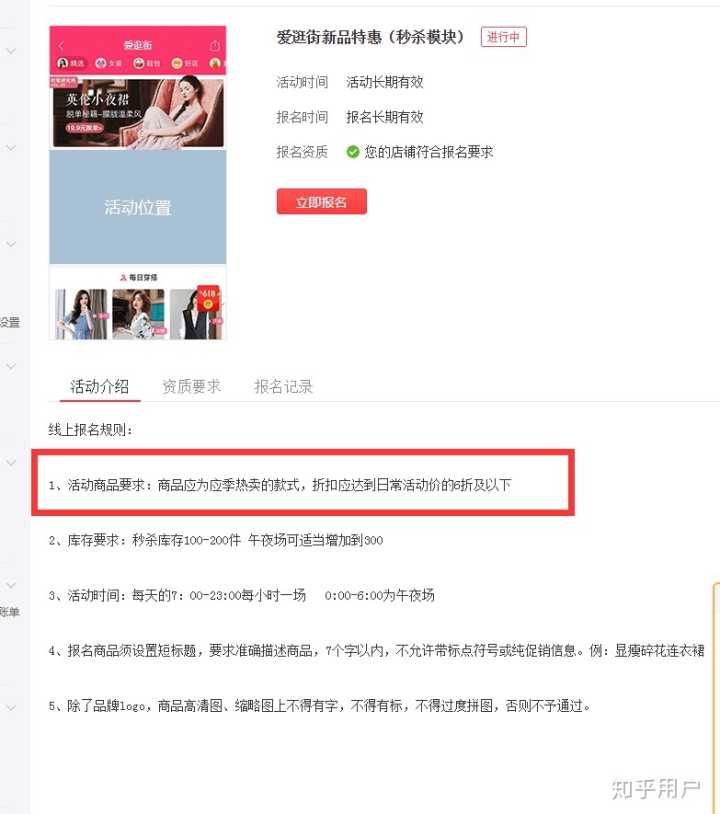This screenshot has height=814, width=720.
Task: Click the green qualification check icon
Action: 353,152
